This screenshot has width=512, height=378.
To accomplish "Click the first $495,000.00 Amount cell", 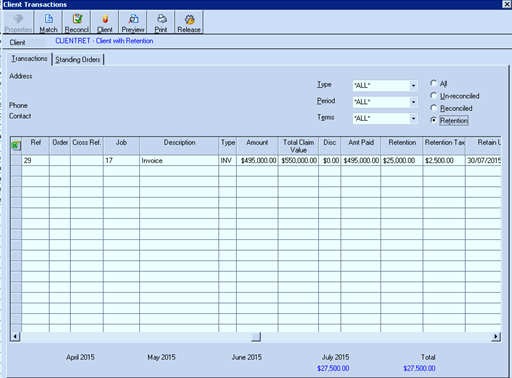I will click(x=257, y=160).
